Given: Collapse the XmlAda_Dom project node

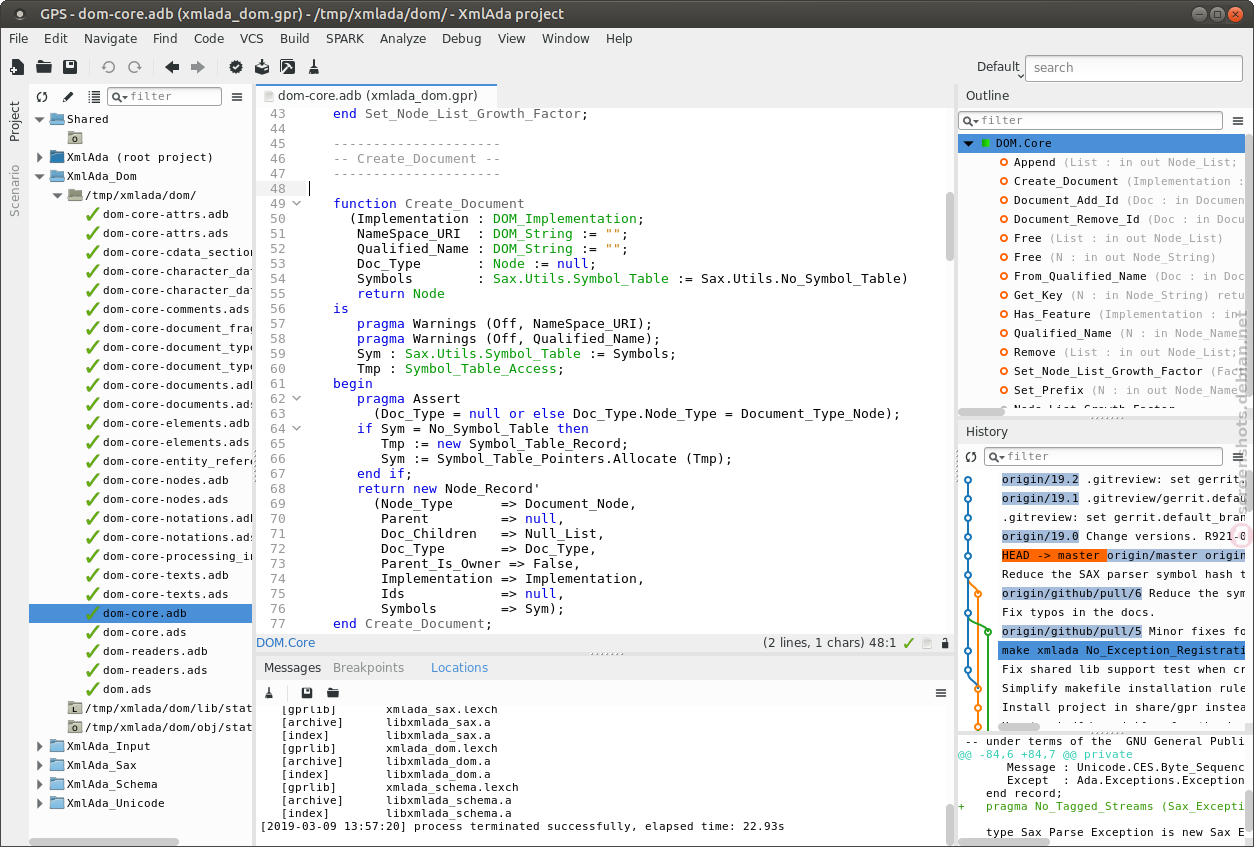Looking at the screenshot, I should (x=41, y=176).
